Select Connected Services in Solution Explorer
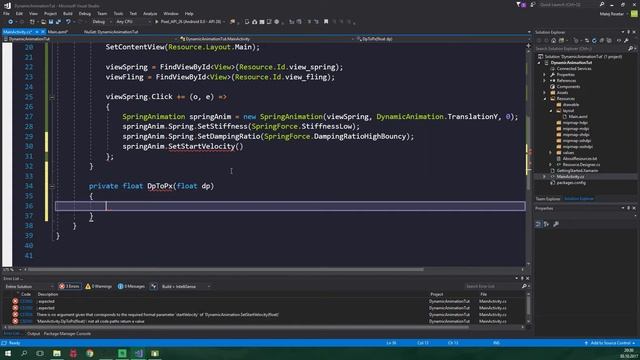 (x=574, y=69)
